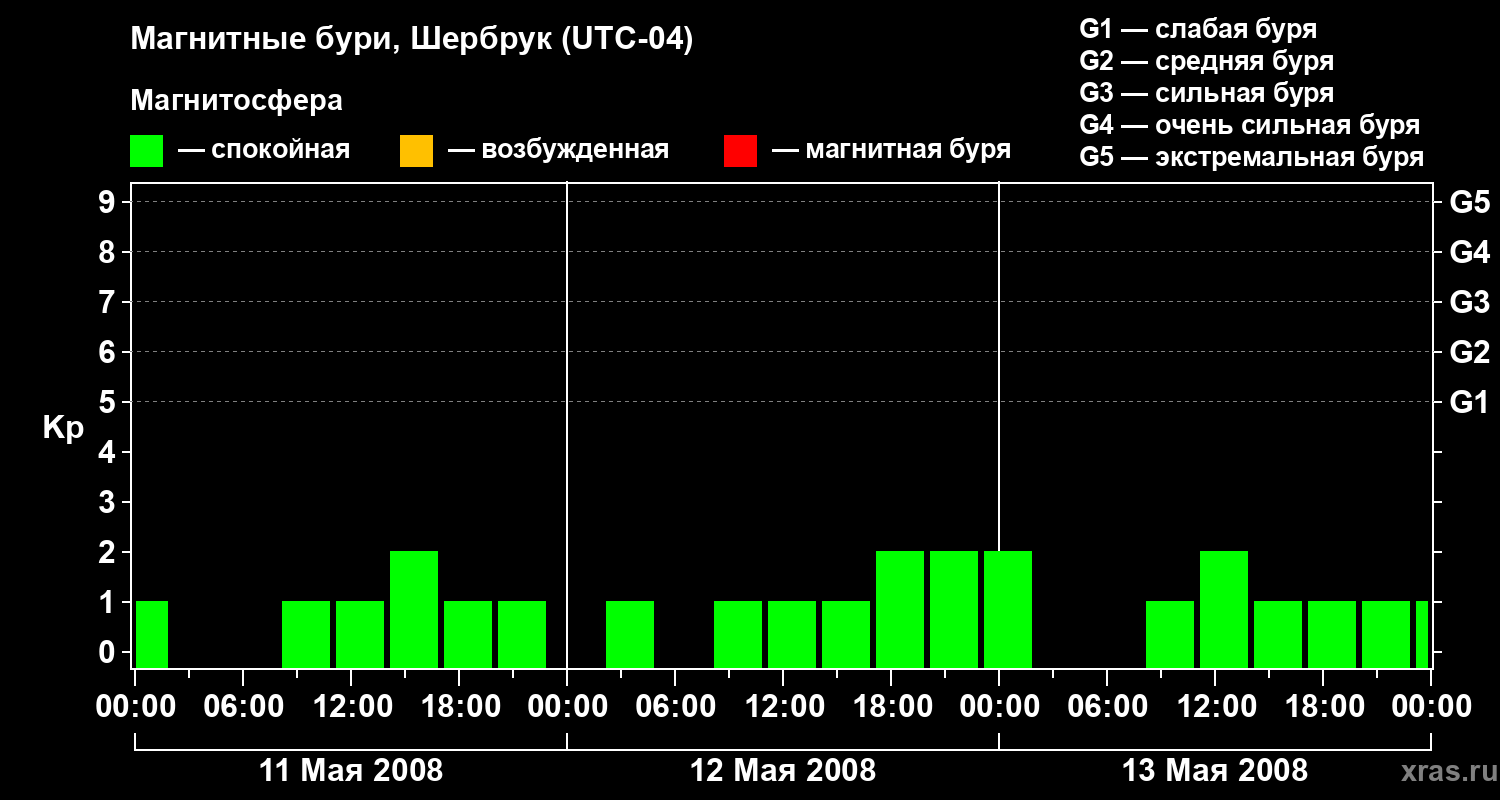Viewport: 1500px width, 800px height.
Task: Click the Kp 2 bar at 00:00 on 13 May
Action: [1008, 609]
